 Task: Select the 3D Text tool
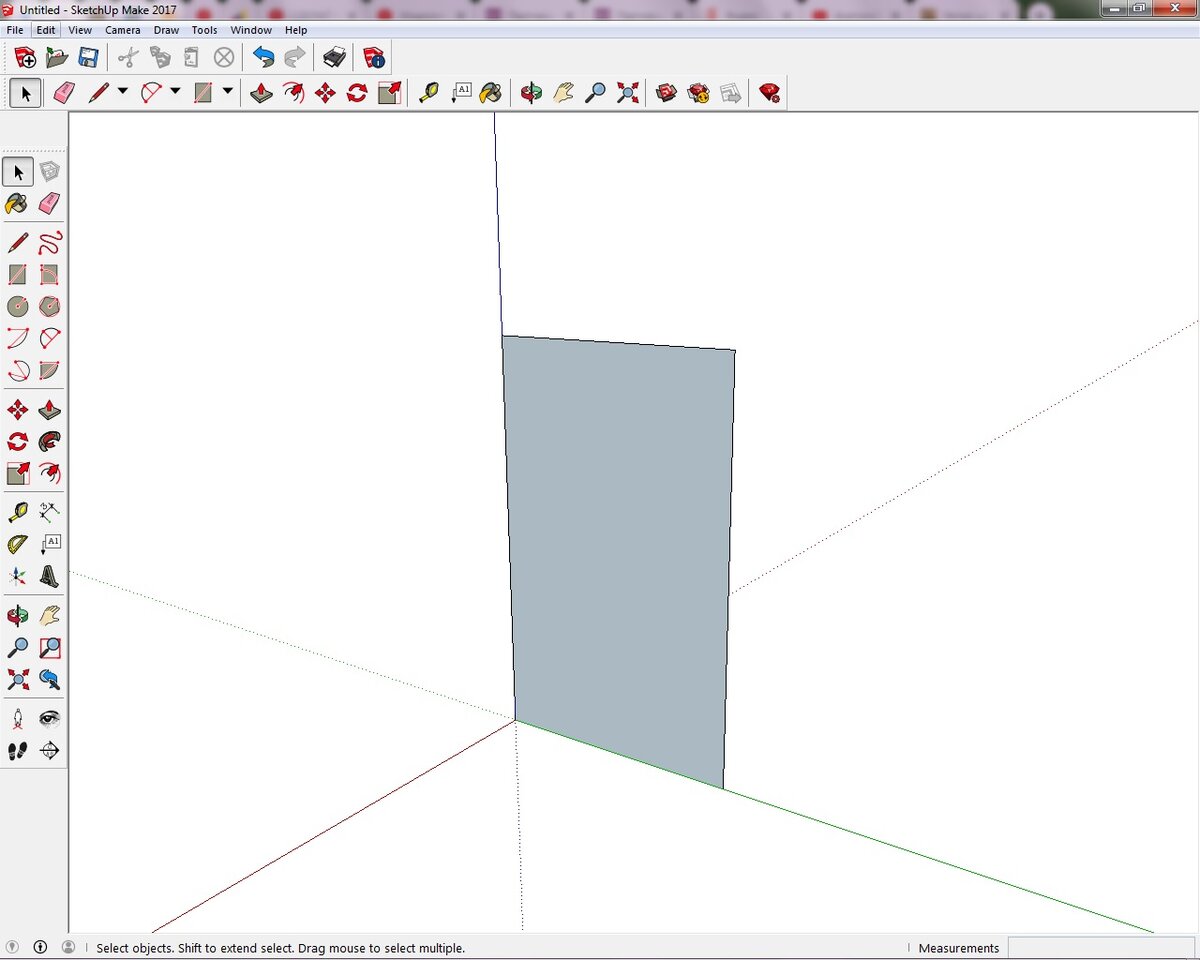tap(50, 576)
